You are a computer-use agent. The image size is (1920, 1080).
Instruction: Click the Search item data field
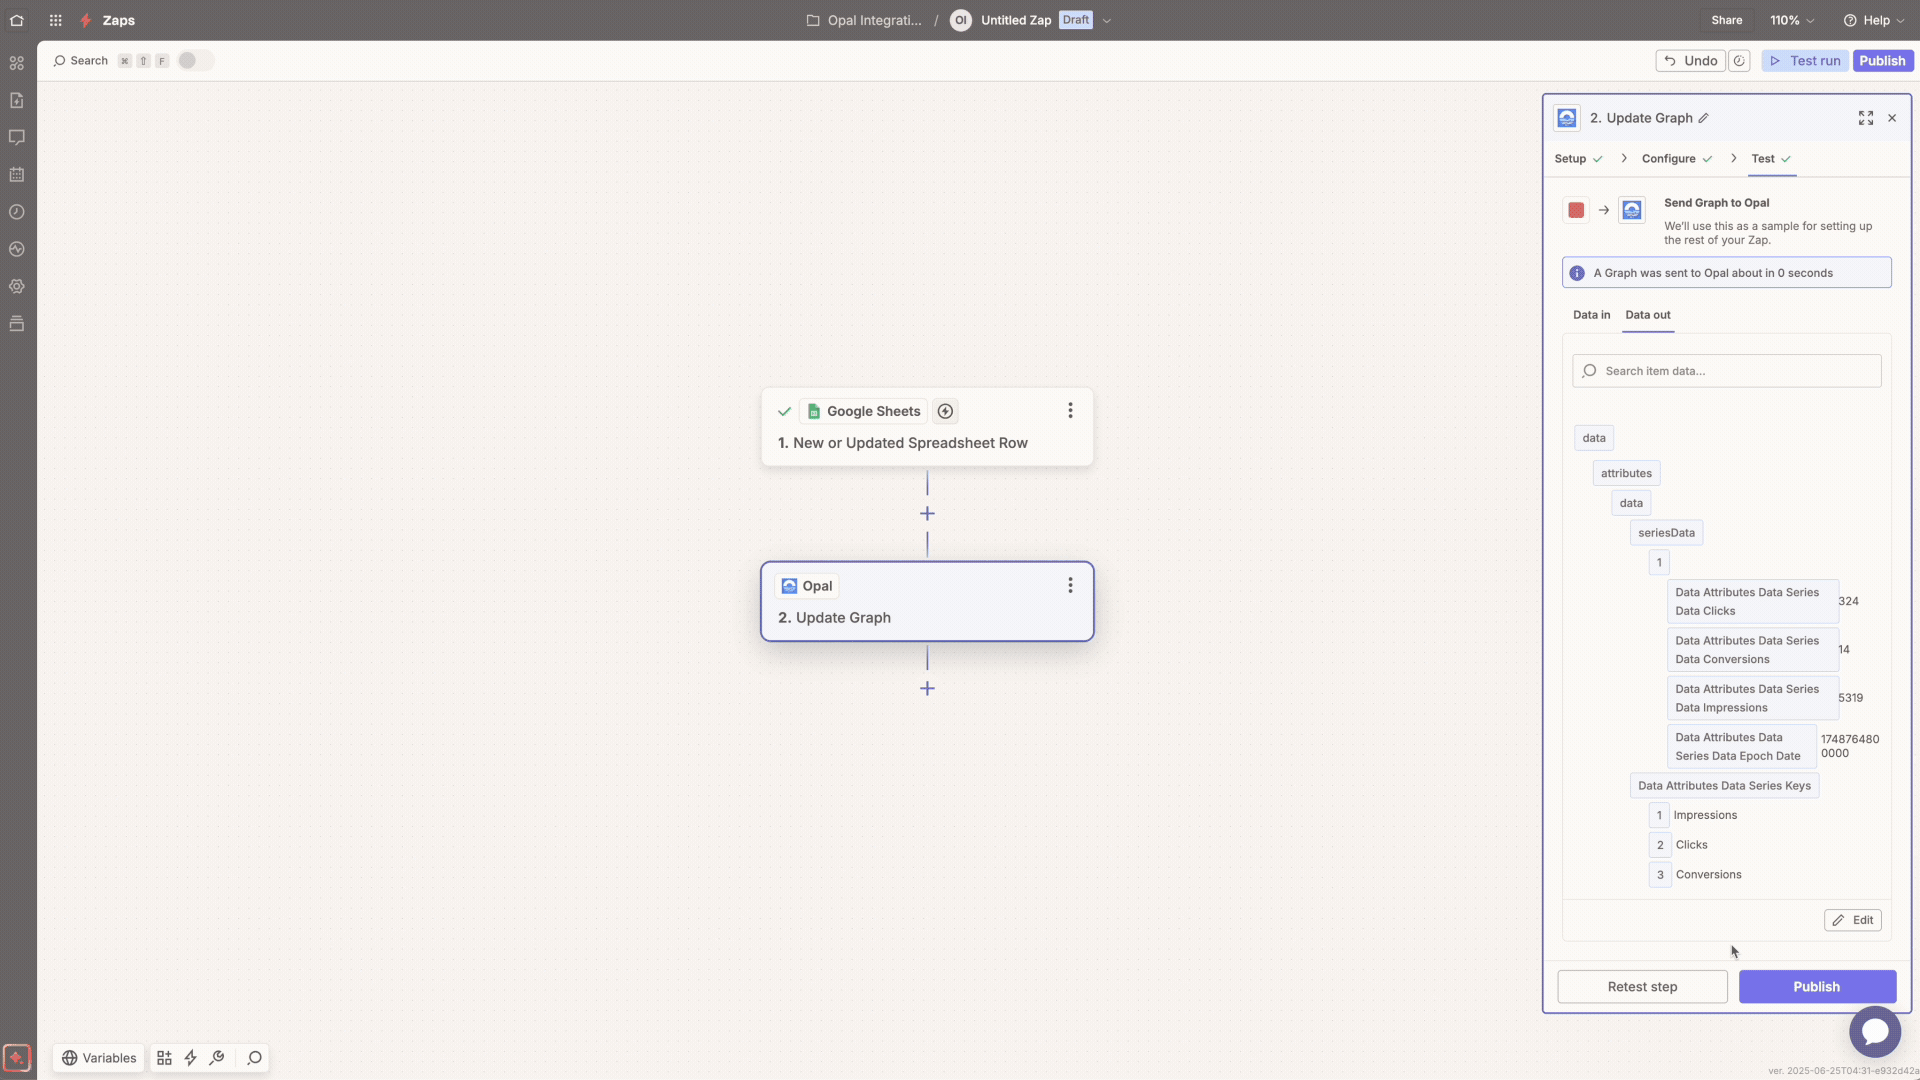1726,371
